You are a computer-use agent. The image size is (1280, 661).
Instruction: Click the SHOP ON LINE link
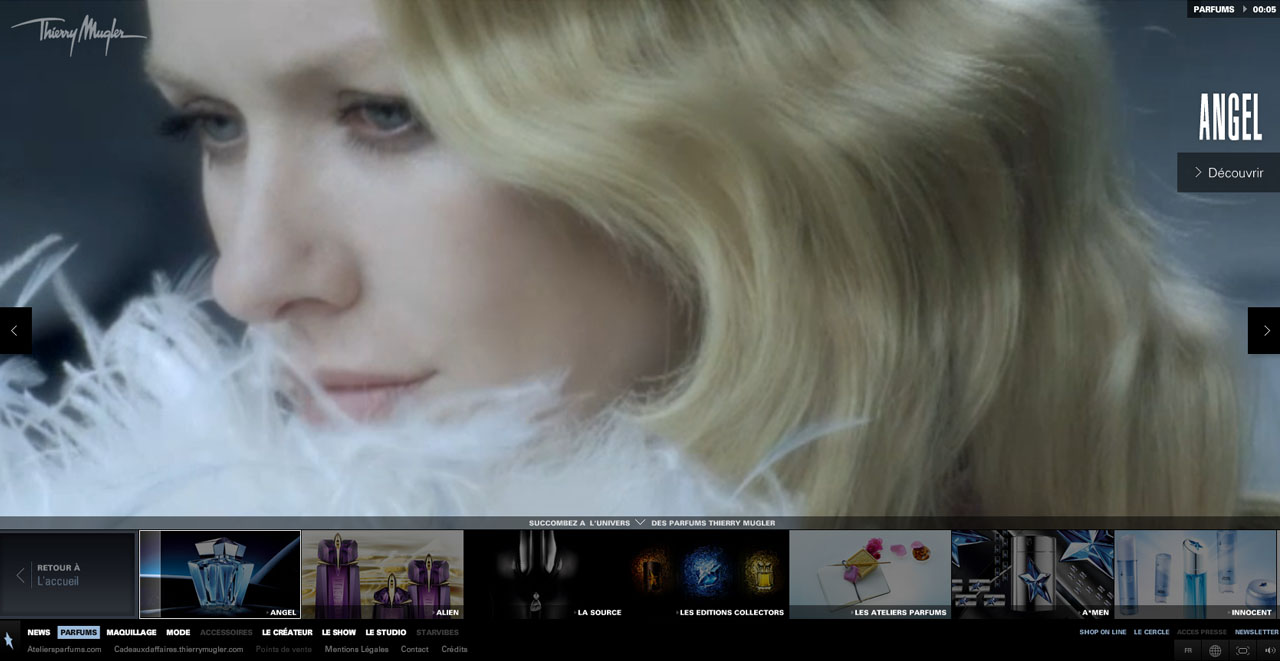pyautogui.click(x=1102, y=632)
